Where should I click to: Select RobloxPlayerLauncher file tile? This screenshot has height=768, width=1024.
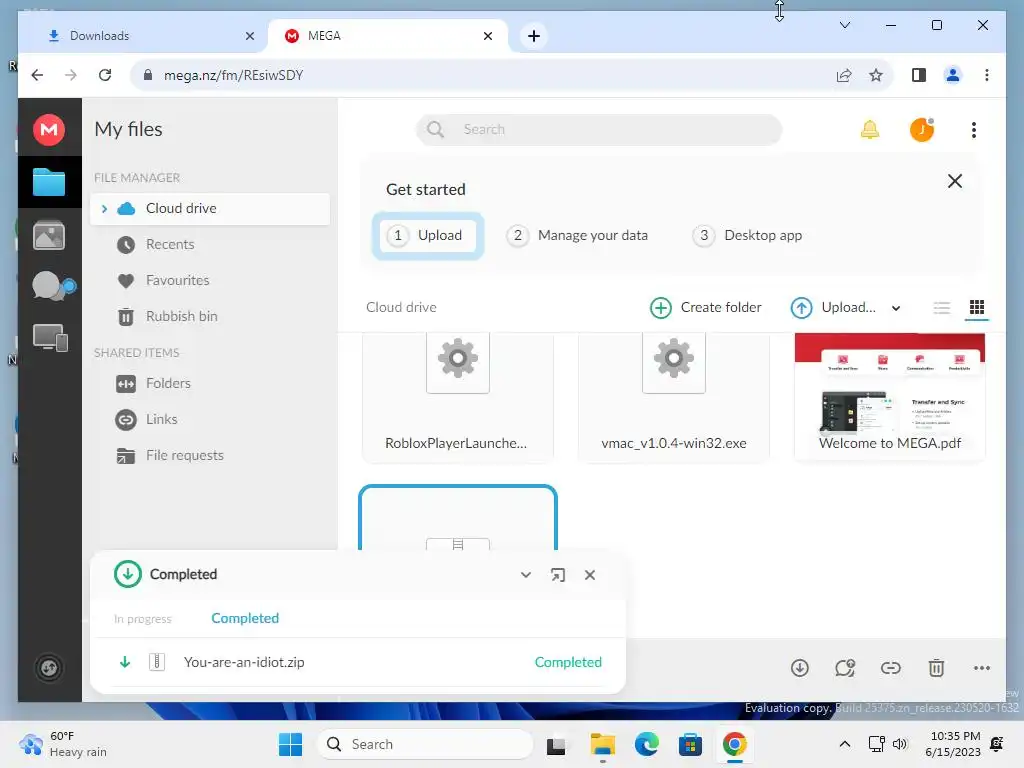(x=457, y=397)
